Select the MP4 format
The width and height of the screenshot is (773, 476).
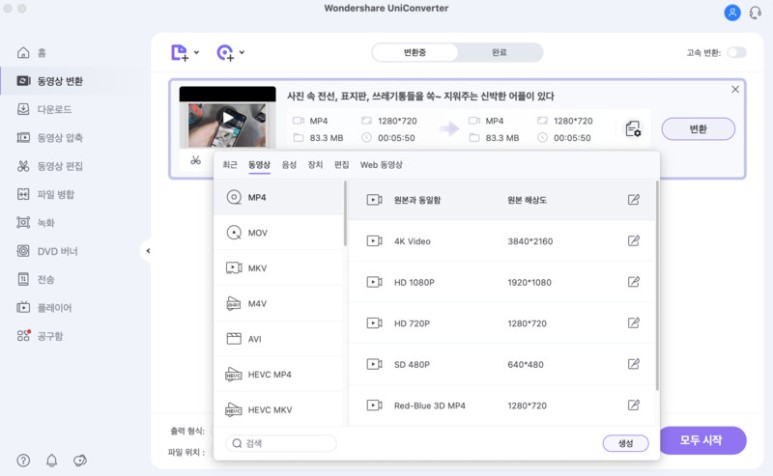pos(279,197)
